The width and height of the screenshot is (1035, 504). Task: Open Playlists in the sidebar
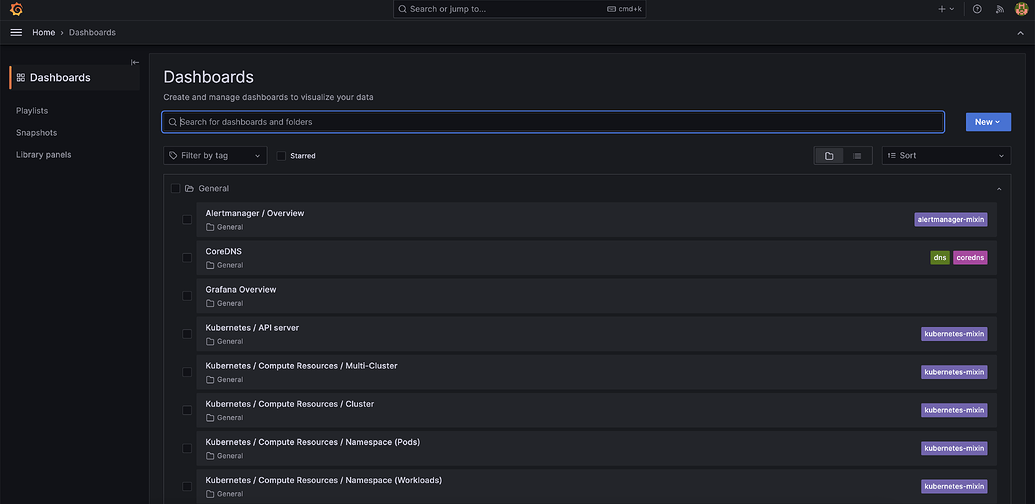[32, 111]
